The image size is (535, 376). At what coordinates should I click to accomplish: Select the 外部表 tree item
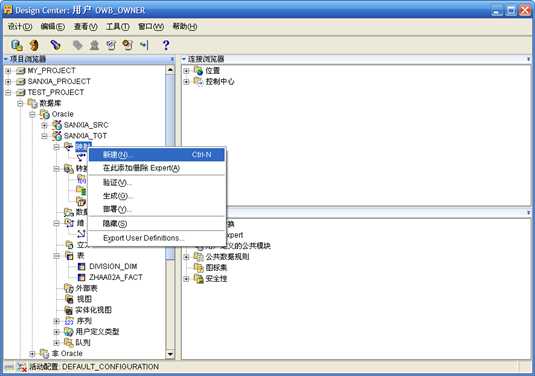pyautogui.click(x=86, y=288)
